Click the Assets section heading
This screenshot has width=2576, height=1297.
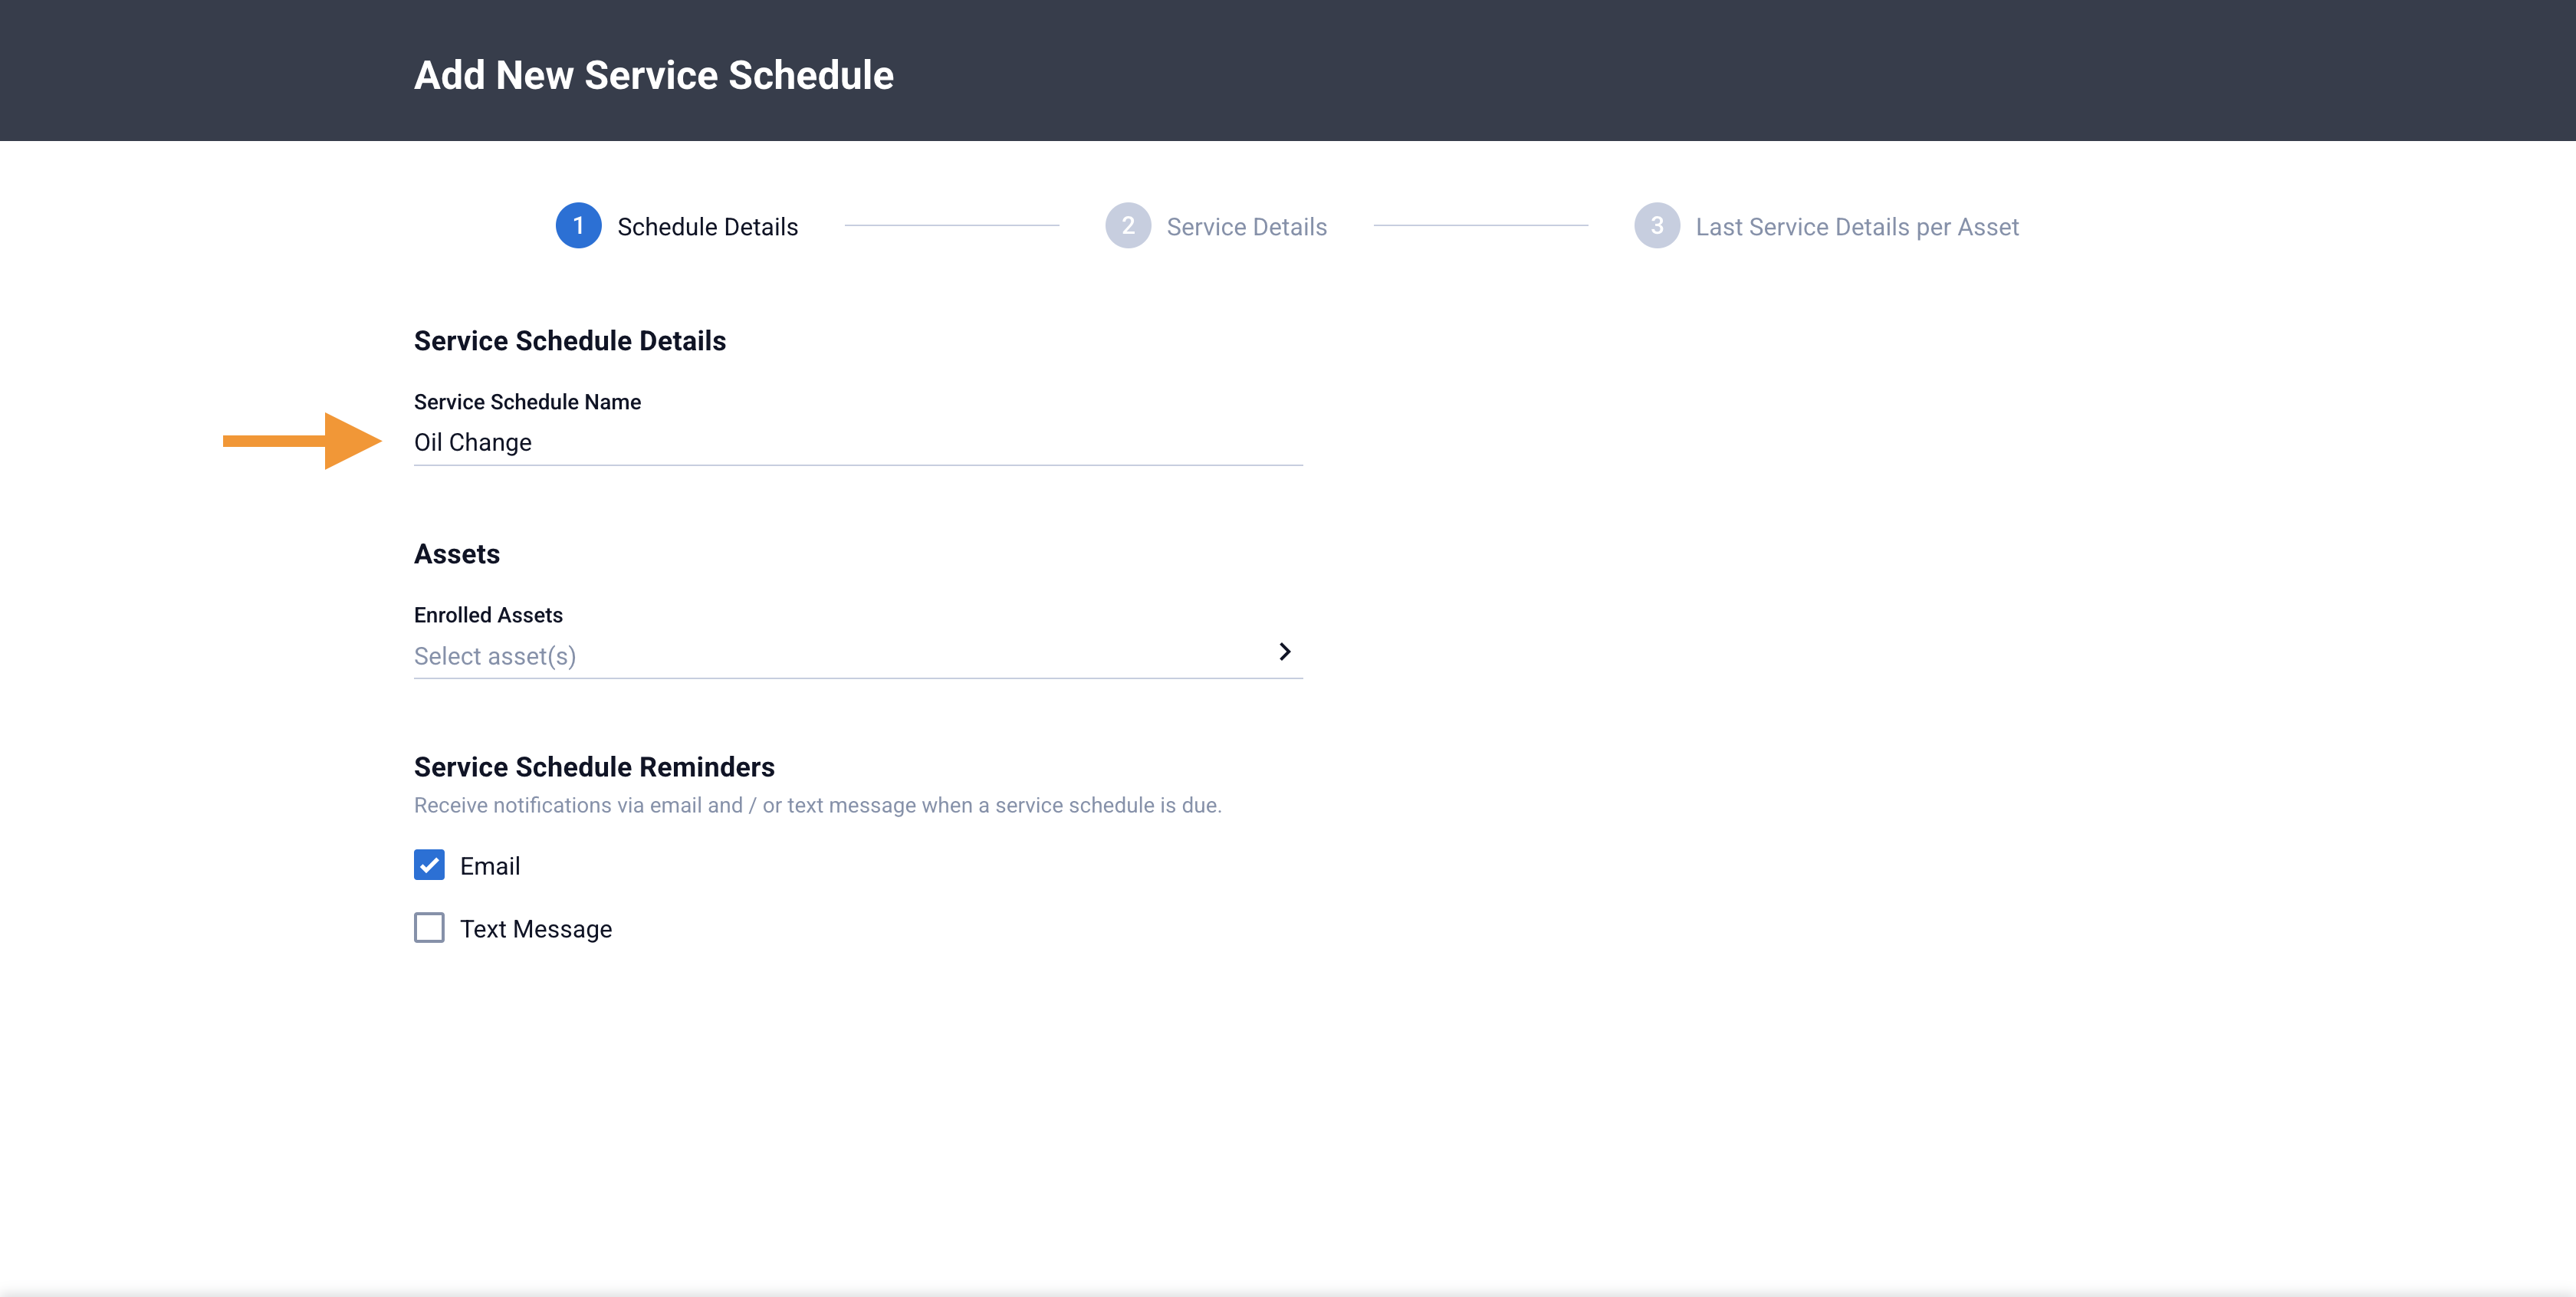pos(457,554)
